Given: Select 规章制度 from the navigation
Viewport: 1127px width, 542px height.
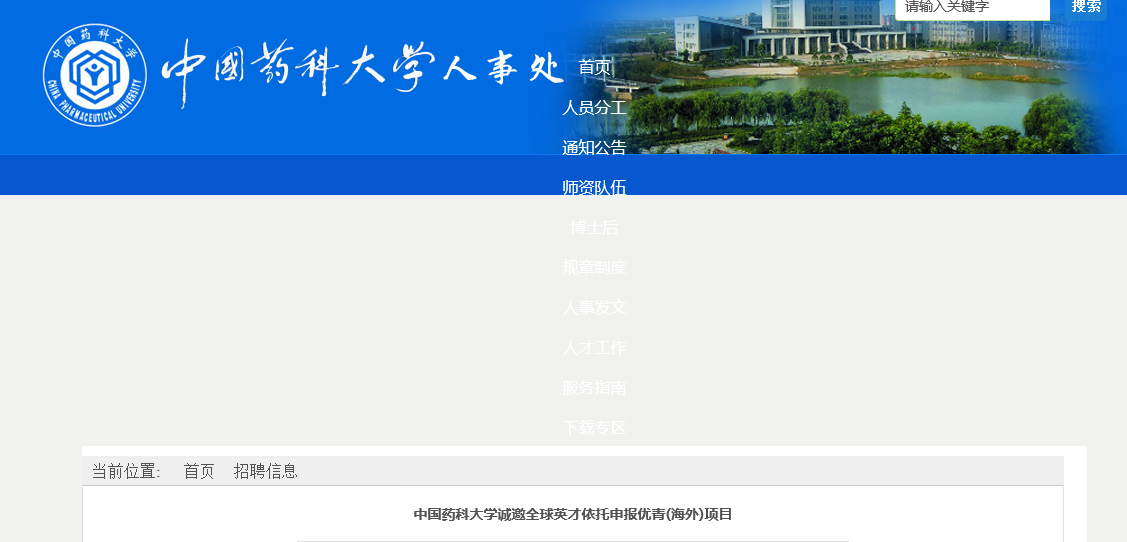Looking at the screenshot, I should pos(594,268).
